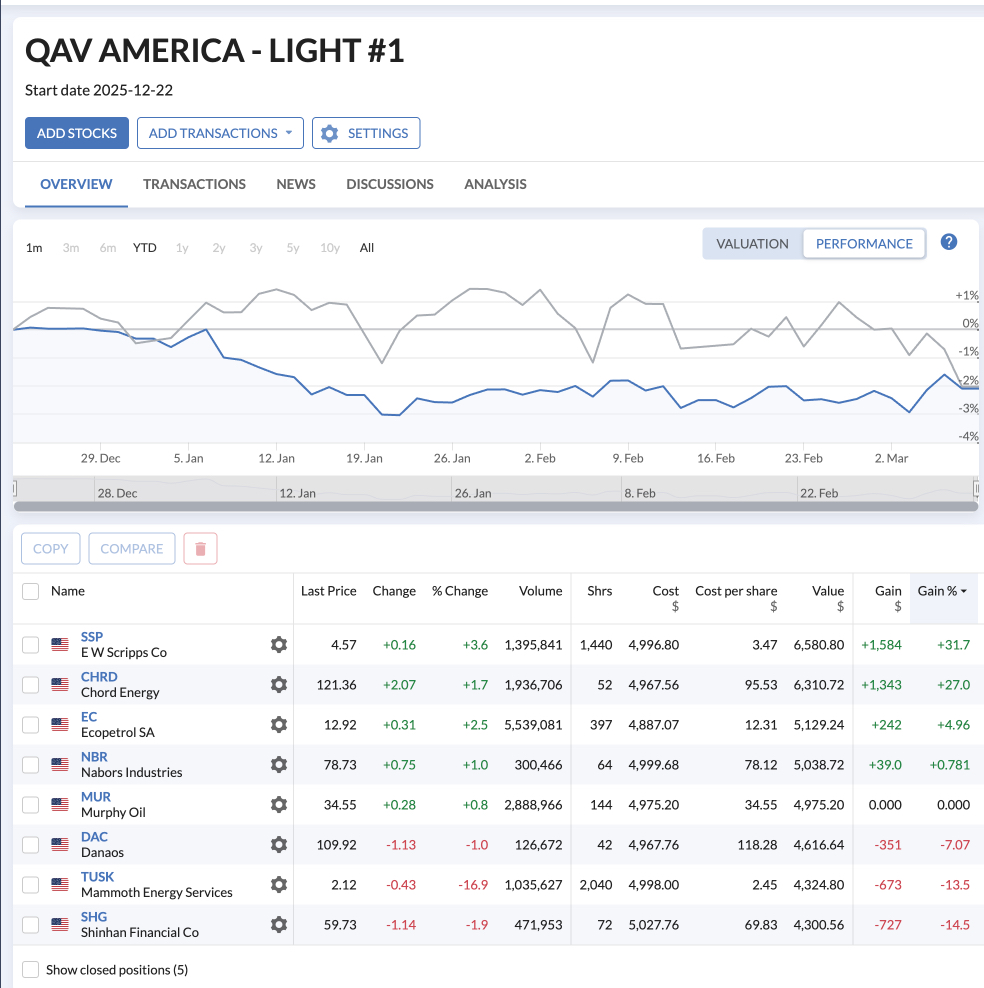Click gear icon for Nabors Industries

(x=279, y=765)
